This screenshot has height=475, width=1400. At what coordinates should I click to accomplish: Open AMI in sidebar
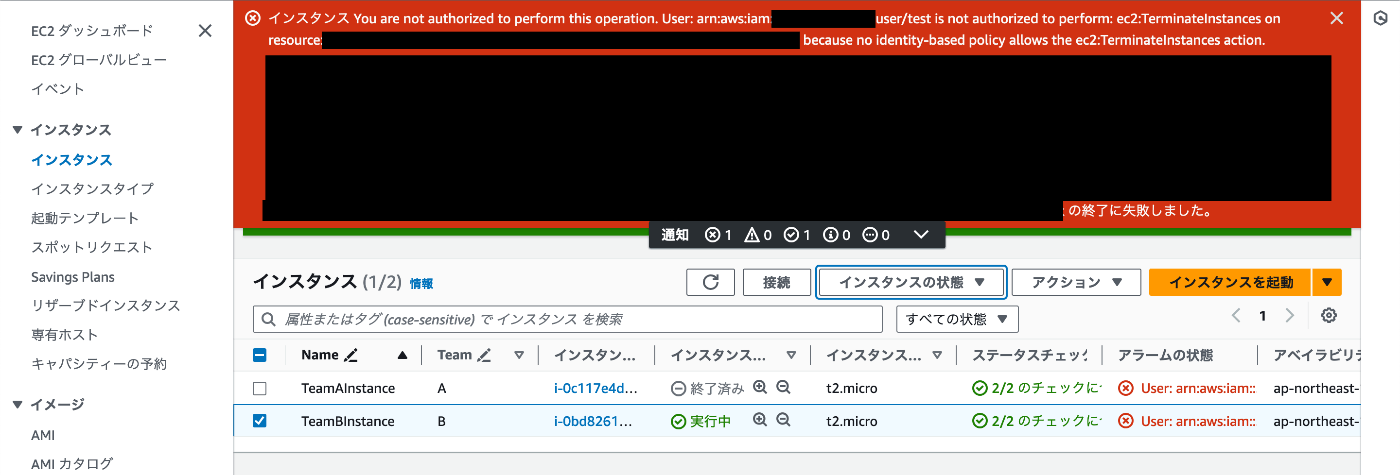point(43,435)
